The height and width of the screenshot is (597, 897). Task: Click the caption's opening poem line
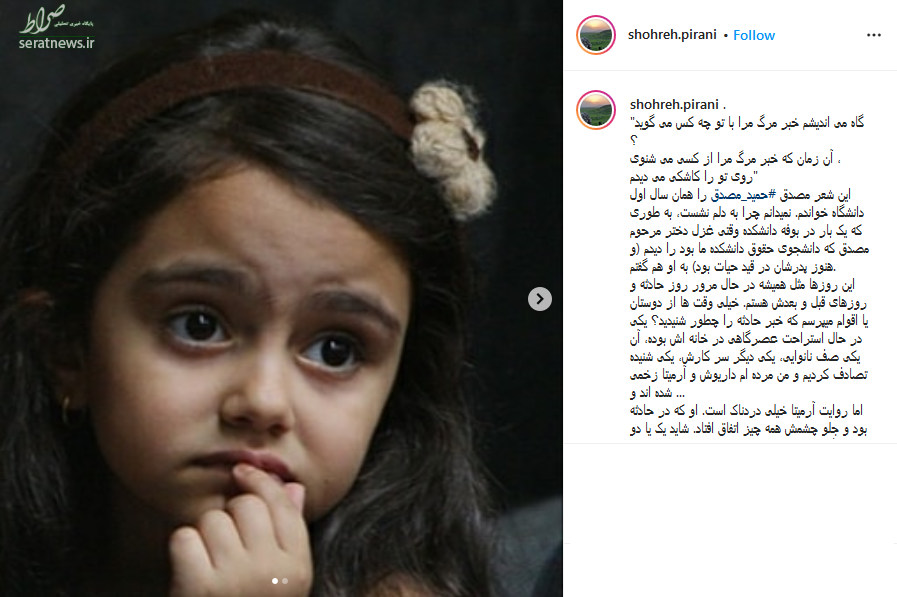[747, 123]
